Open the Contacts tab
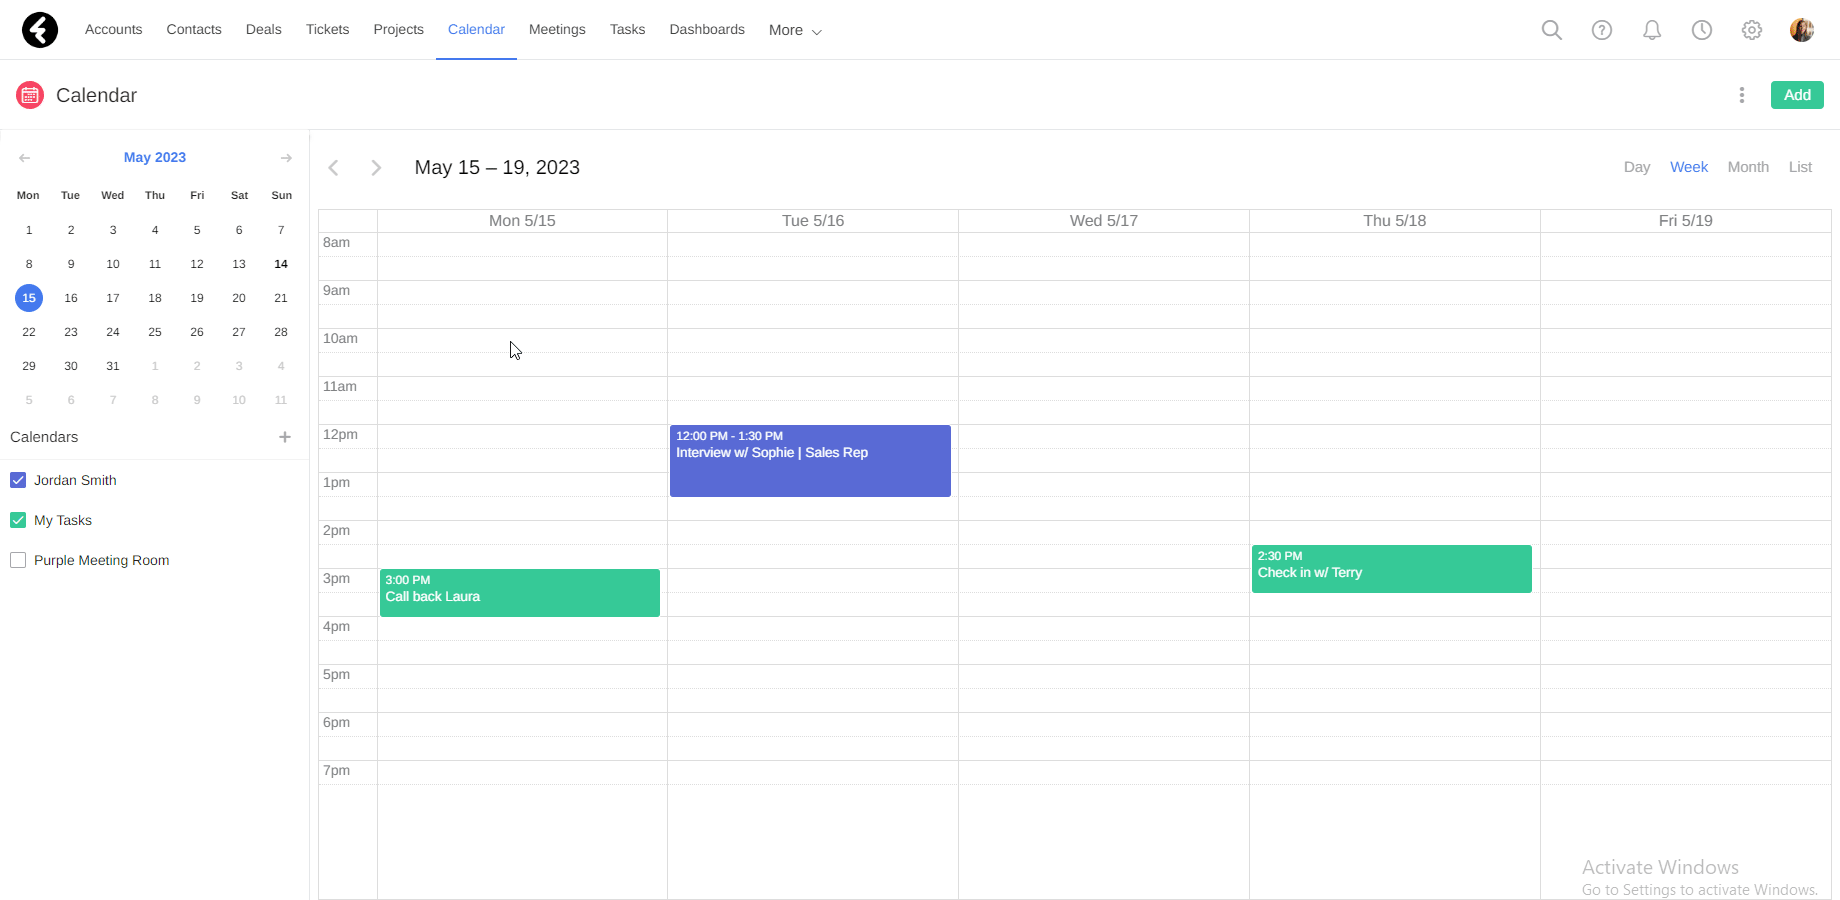Viewport: 1840px width, 900px height. [x=194, y=30]
